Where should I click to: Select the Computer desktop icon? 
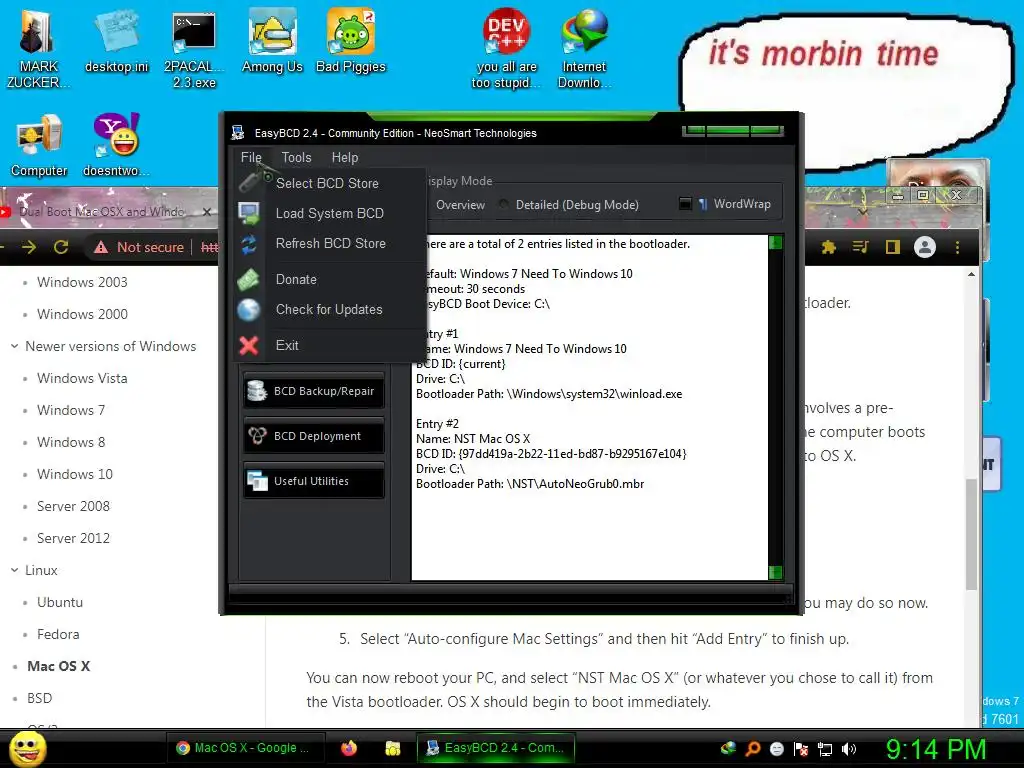click(39, 145)
